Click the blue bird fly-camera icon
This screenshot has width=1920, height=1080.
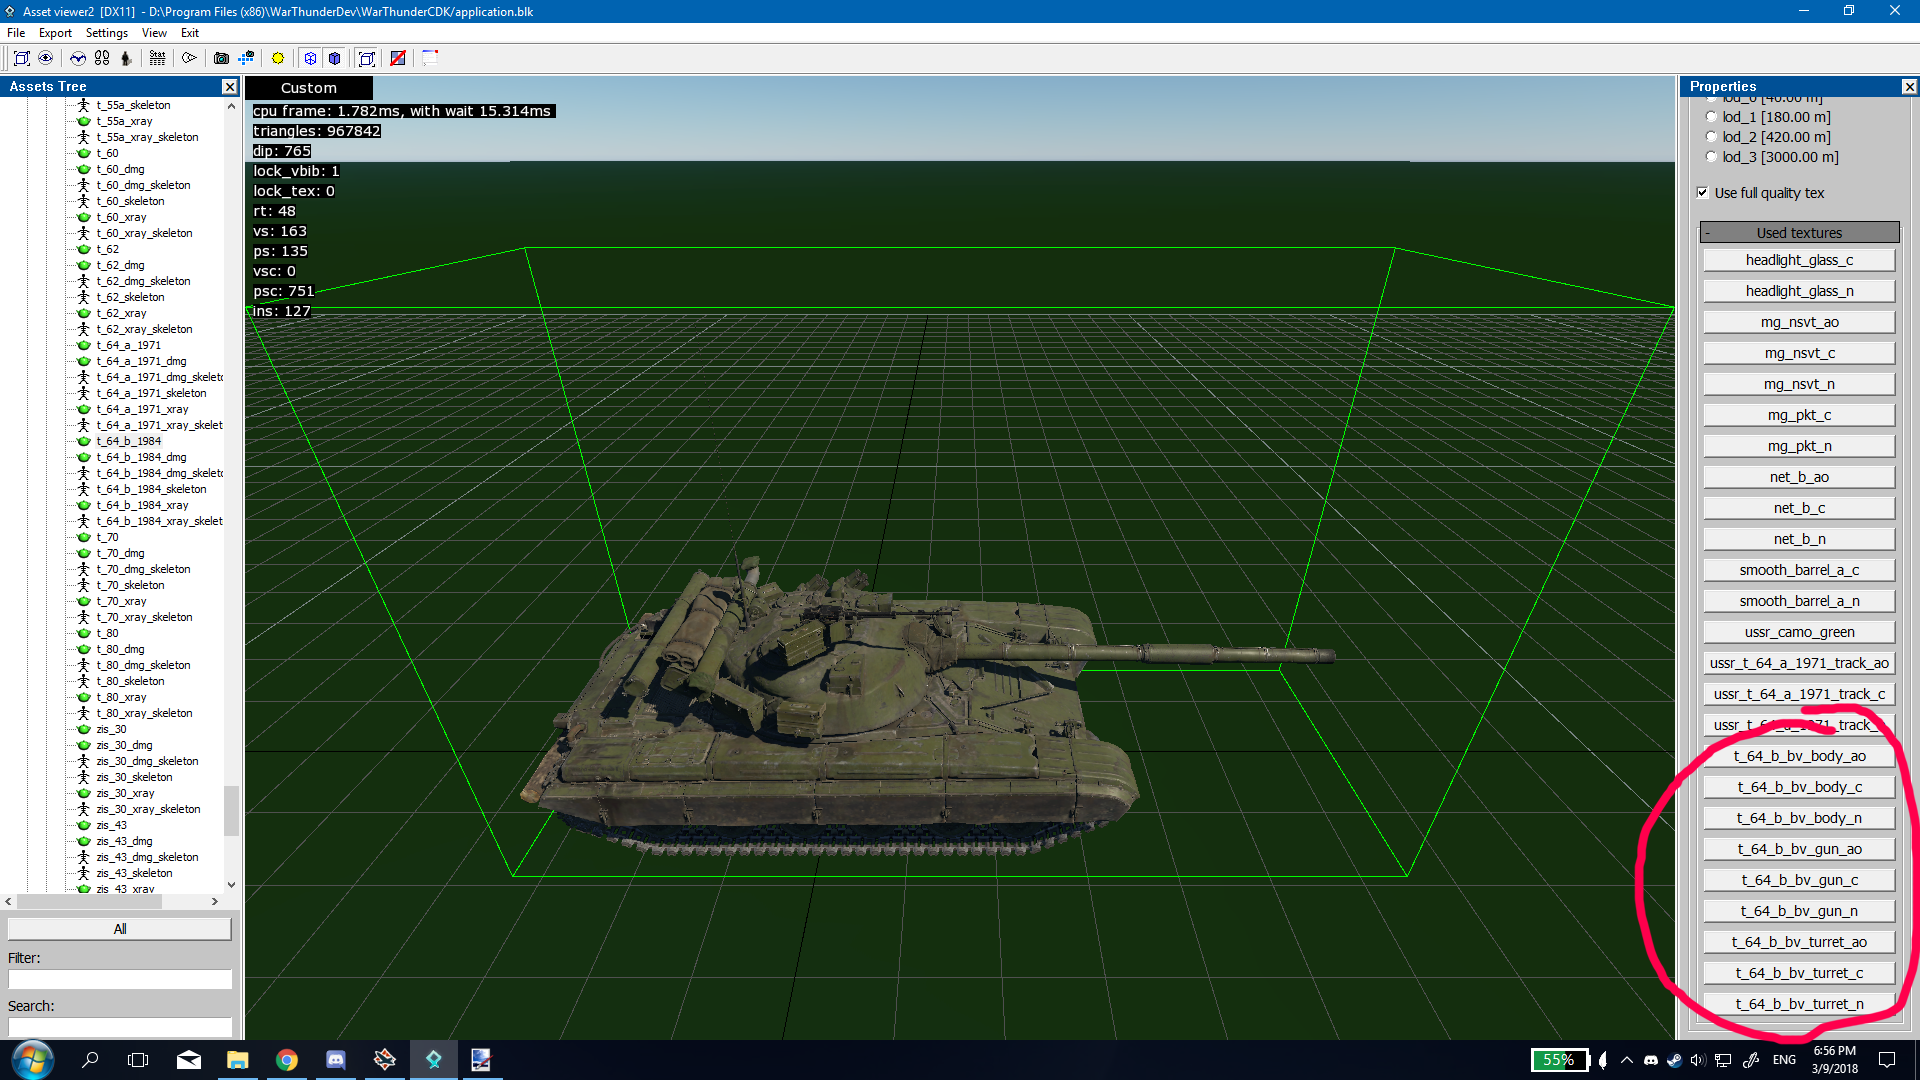[78, 58]
